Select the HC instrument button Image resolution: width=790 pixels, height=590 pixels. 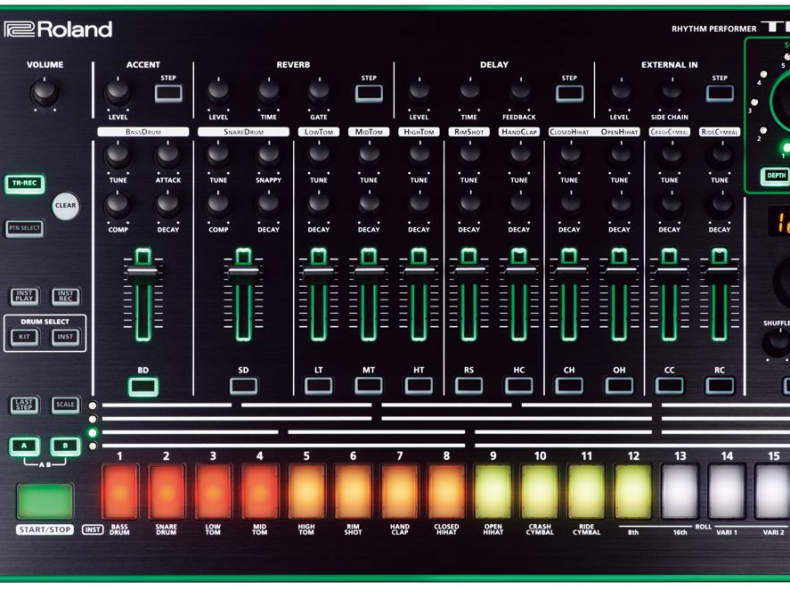click(x=519, y=386)
